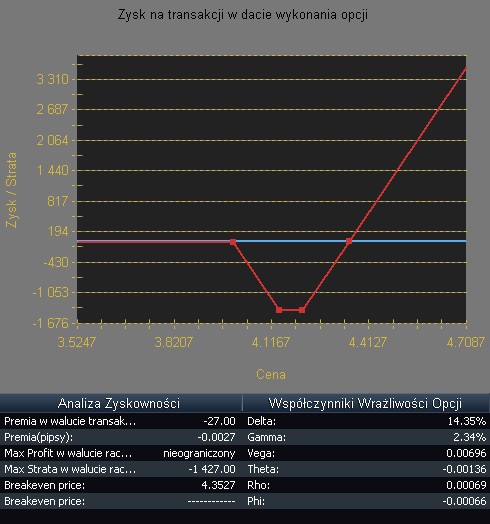Select the Theta value -0.00136

(464, 469)
